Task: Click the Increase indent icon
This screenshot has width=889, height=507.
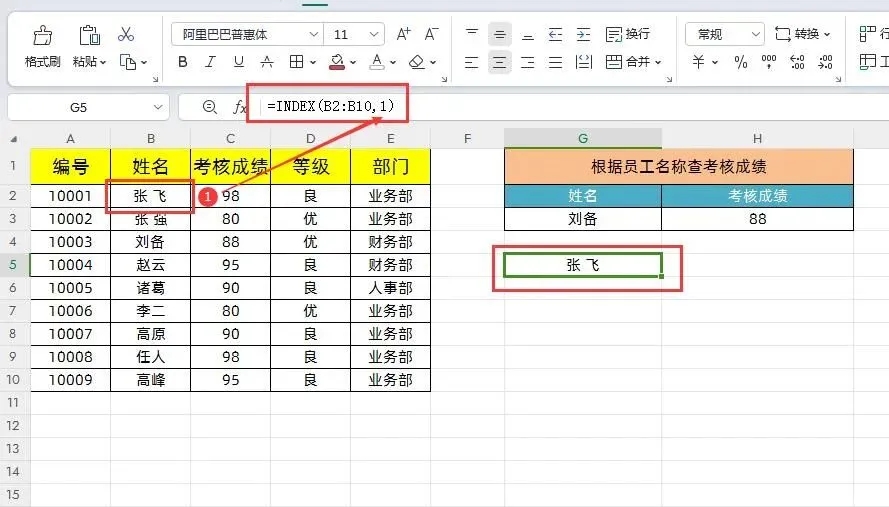Action: click(583, 35)
